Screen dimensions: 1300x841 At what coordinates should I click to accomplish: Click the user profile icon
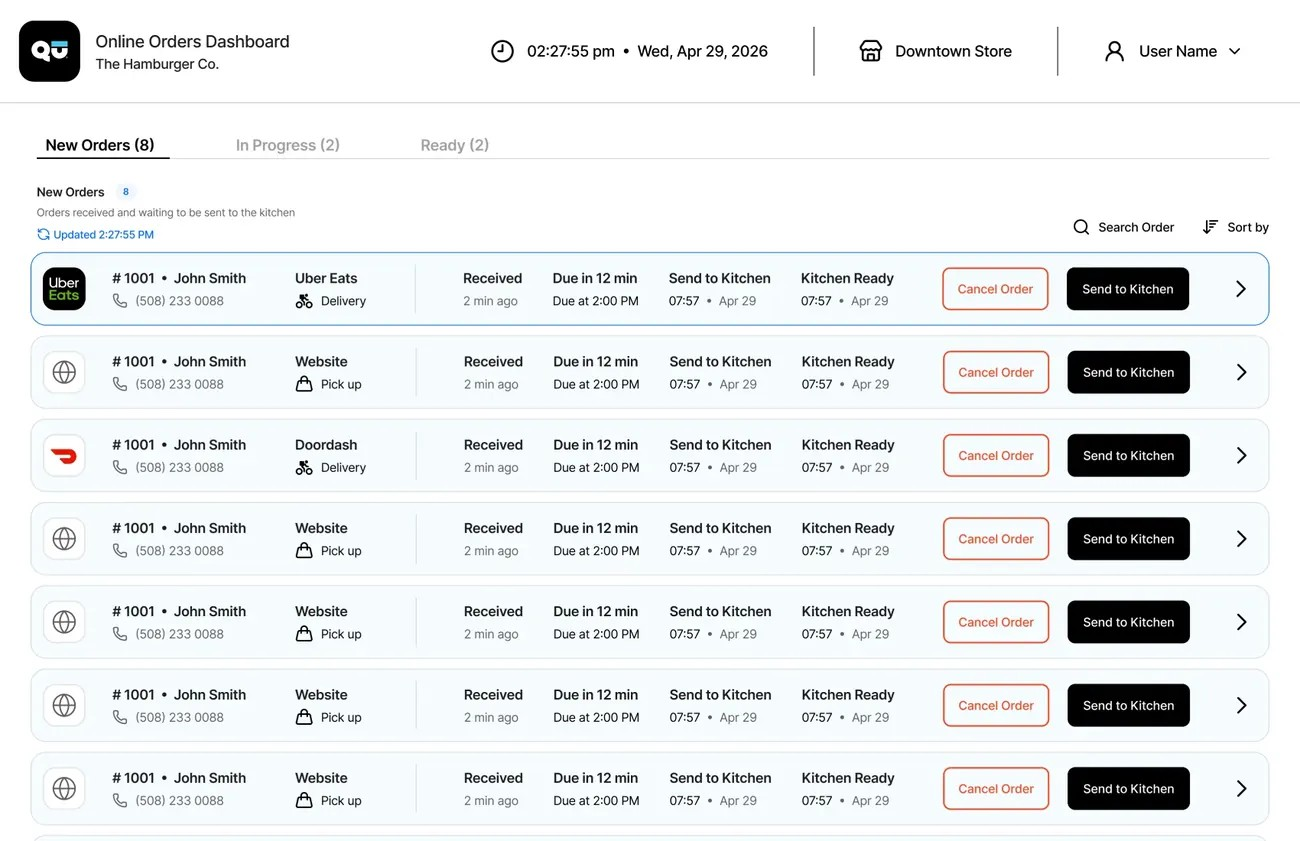[1114, 51]
